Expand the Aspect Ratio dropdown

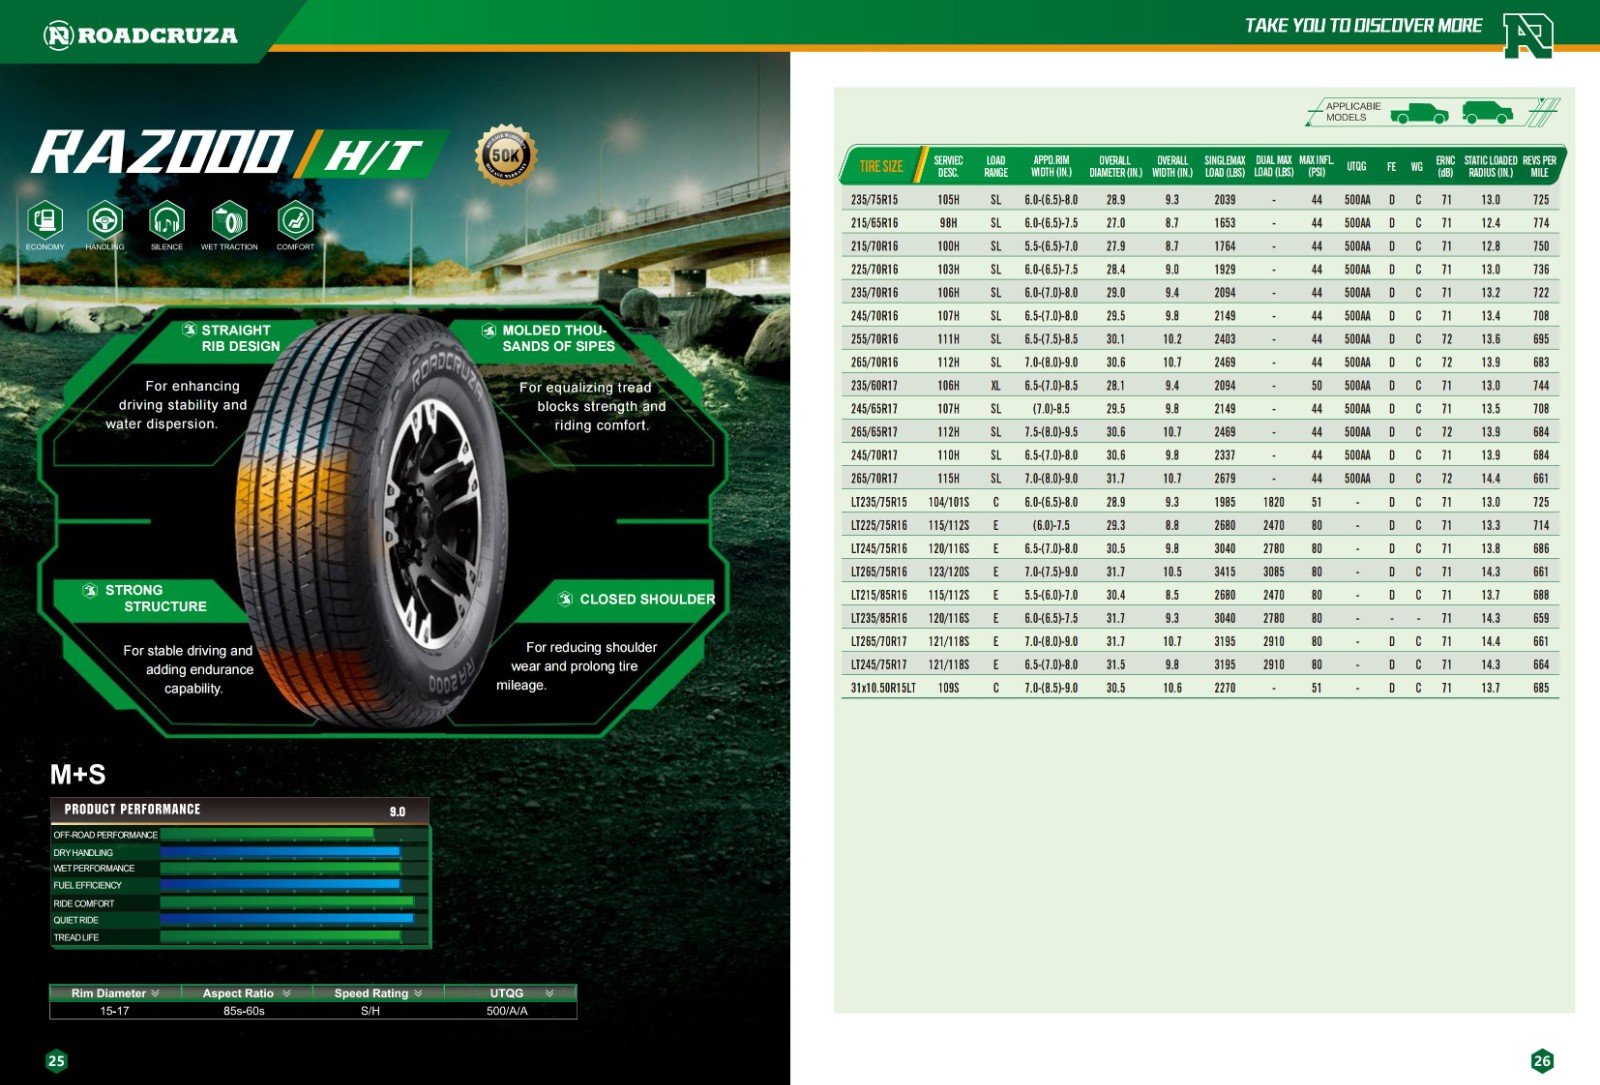point(286,993)
